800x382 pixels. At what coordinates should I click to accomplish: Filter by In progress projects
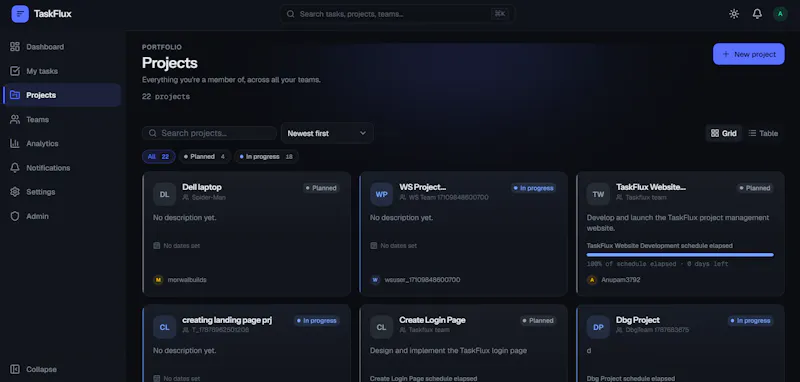[x=266, y=157]
